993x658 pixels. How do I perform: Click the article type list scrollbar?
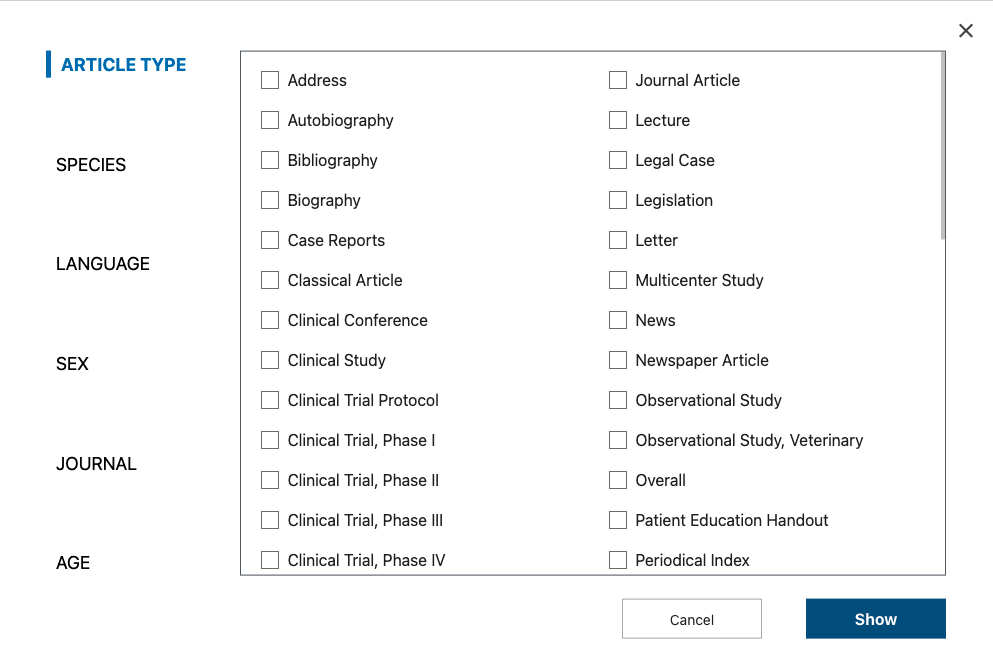pyautogui.click(x=942, y=146)
